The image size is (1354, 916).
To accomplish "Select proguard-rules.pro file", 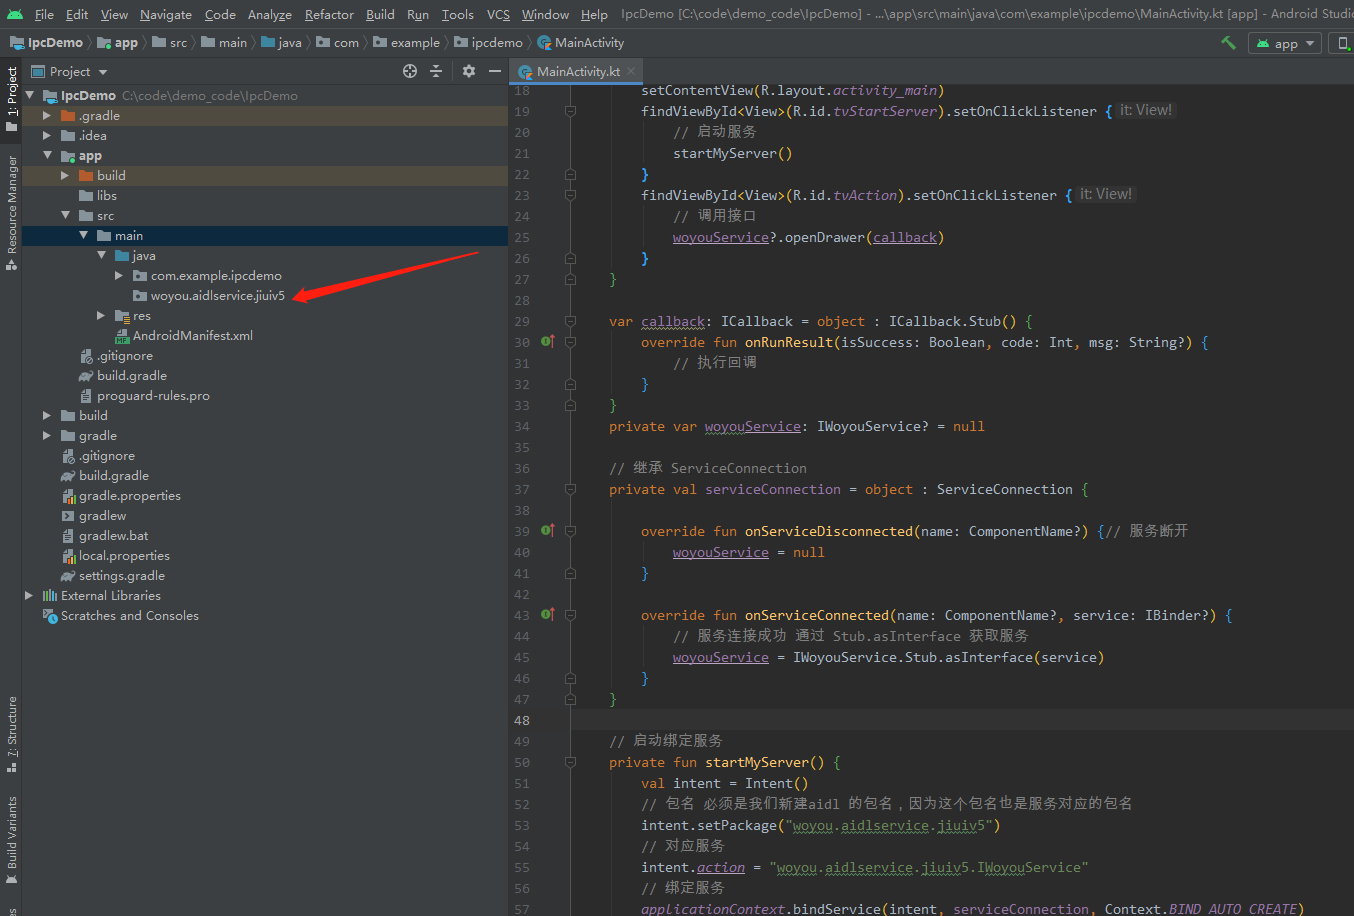I will [x=153, y=395].
